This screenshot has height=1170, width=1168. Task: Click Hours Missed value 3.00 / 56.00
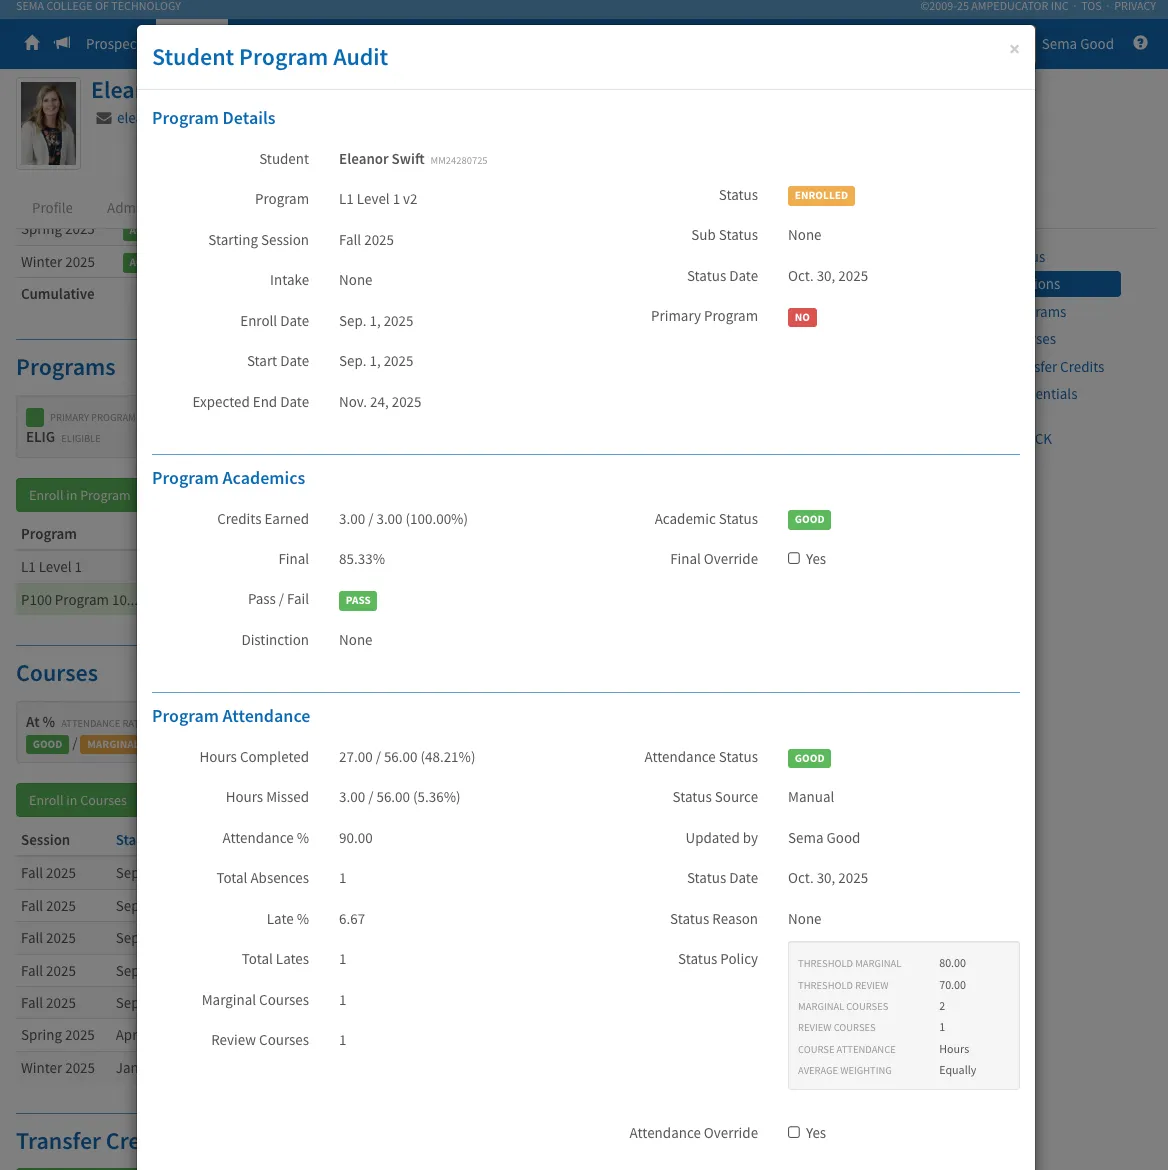click(399, 797)
